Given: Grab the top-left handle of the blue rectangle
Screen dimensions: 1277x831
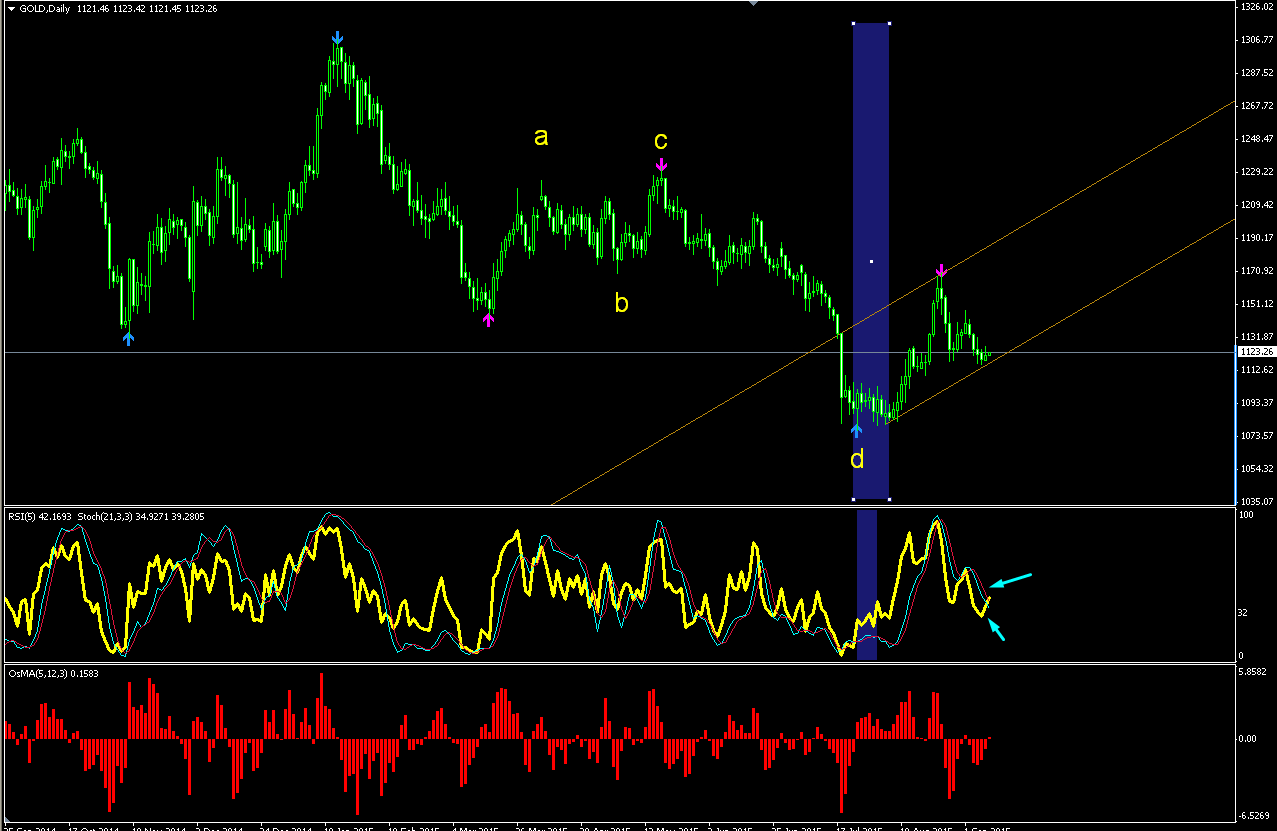Looking at the screenshot, I should tap(853, 24).
